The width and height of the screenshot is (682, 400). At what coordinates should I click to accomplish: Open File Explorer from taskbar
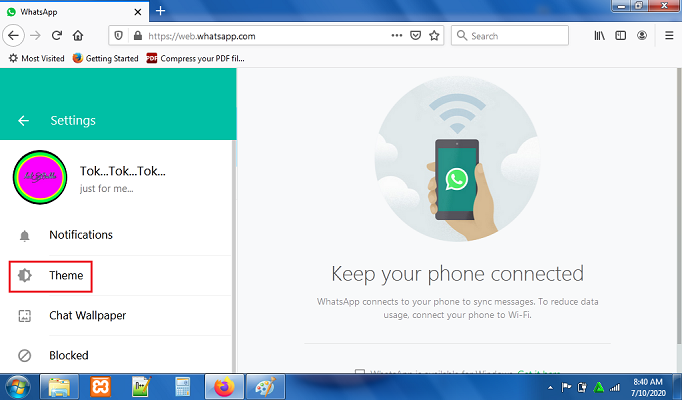(60, 387)
